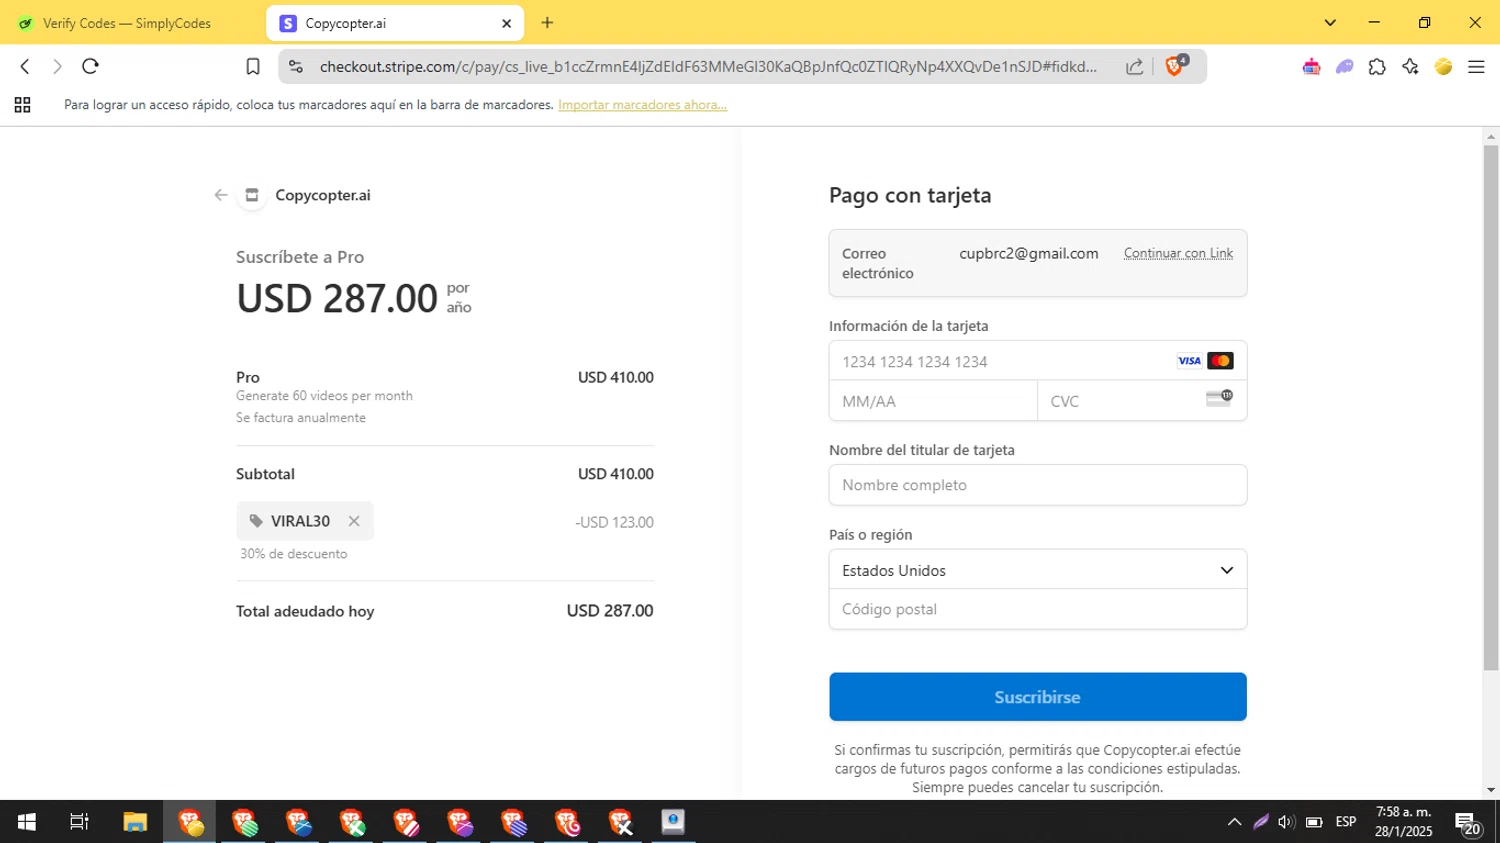Viewport: 1500px width, 843px height.
Task: Click the Copycopter.ai merchant name
Action: pyautogui.click(x=323, y=195)
